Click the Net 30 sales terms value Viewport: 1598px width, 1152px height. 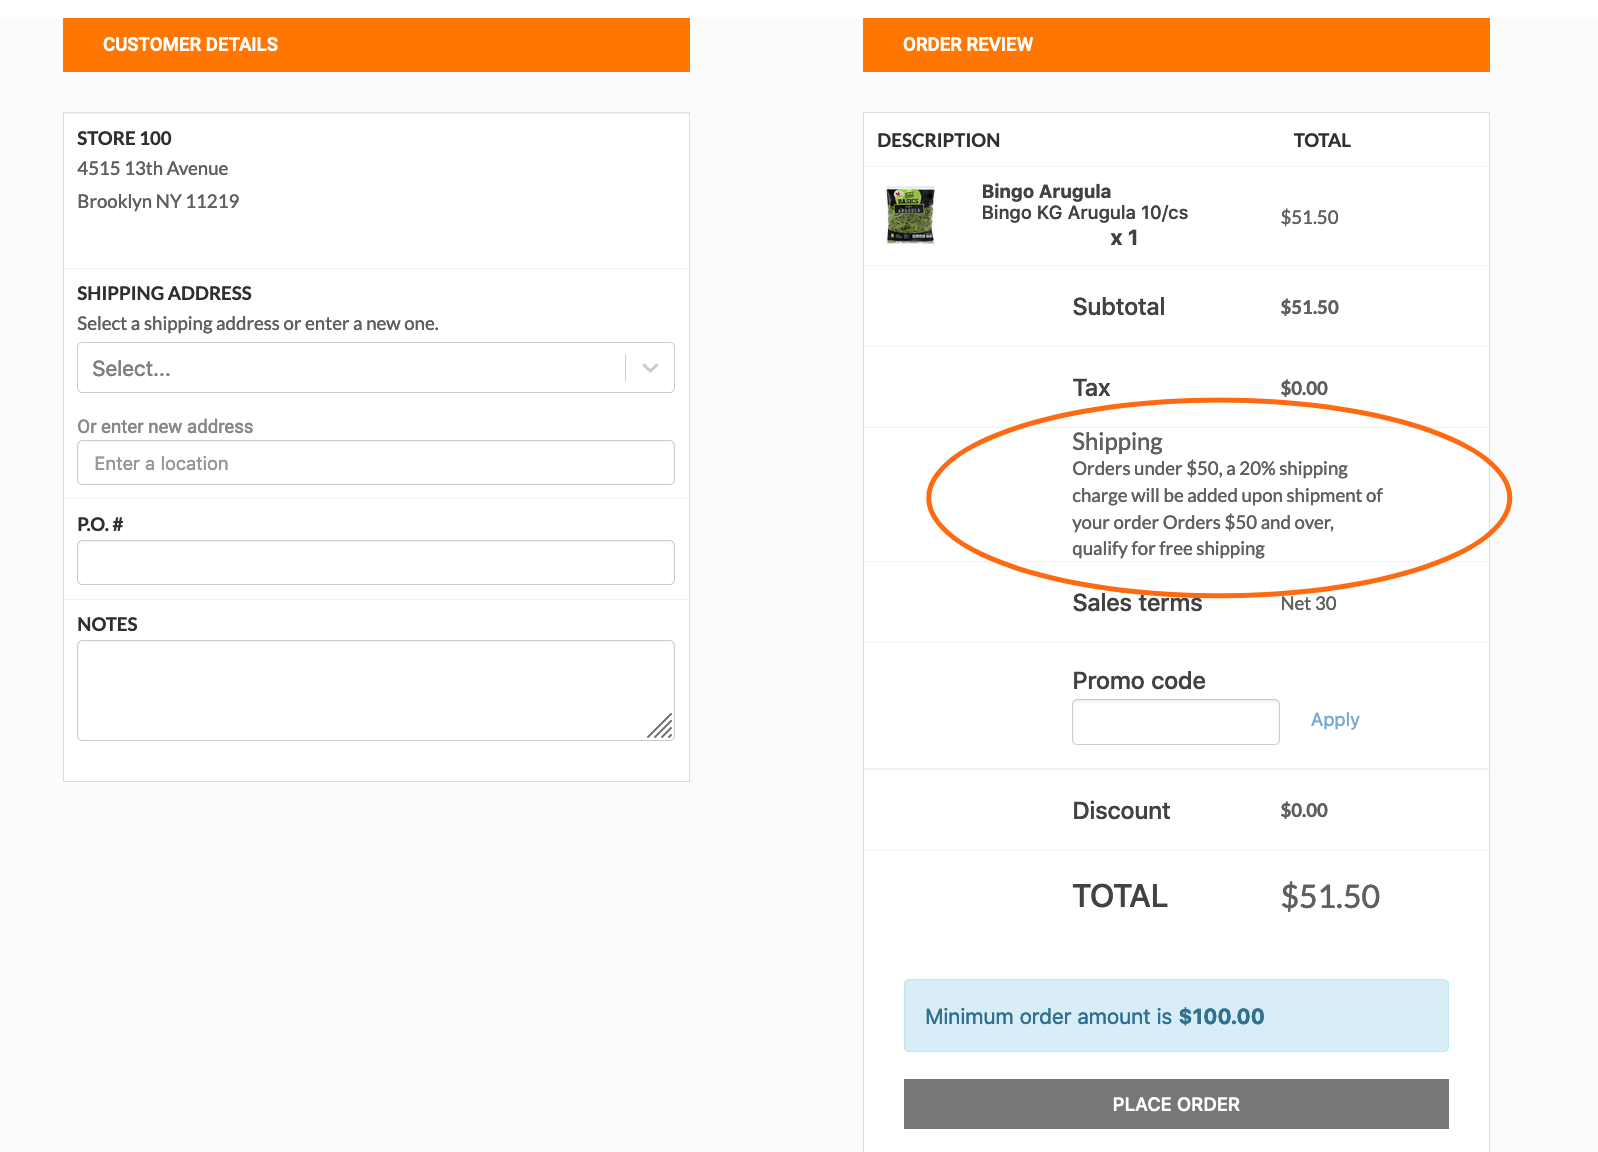click(x=1308, y=603)
